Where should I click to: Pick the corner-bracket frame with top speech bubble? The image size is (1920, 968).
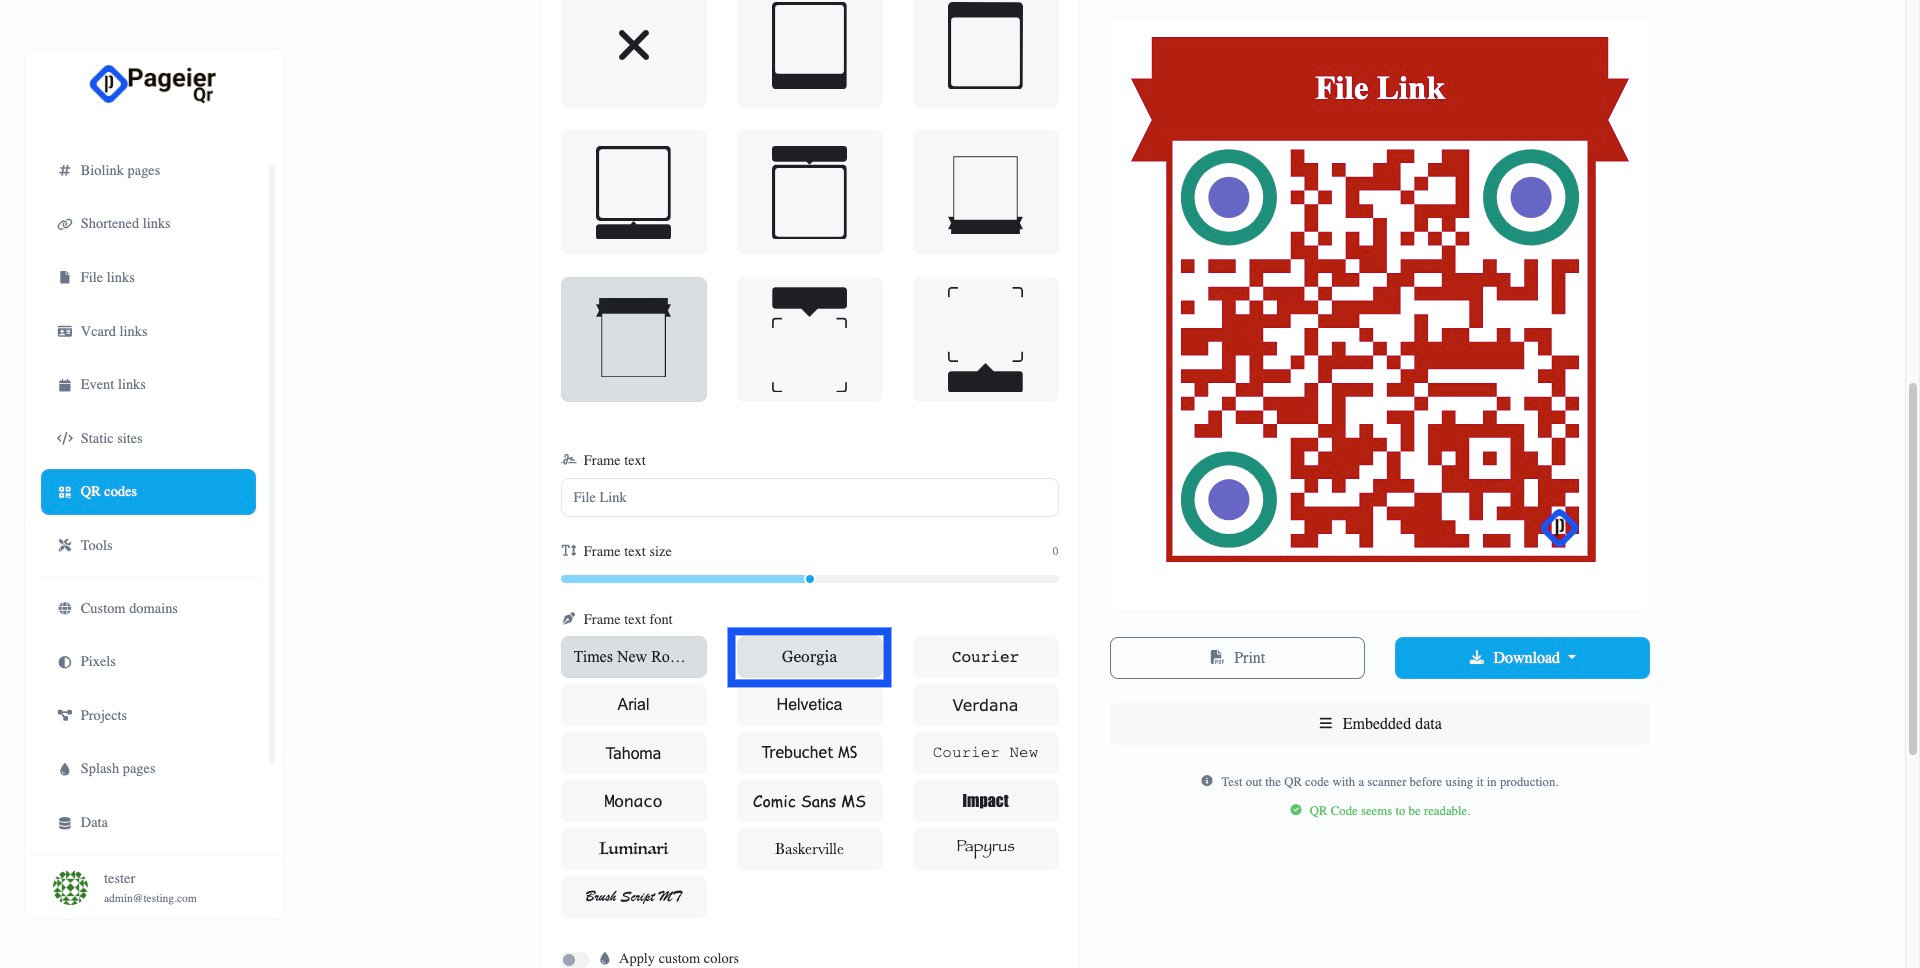[x=809, y=339]
